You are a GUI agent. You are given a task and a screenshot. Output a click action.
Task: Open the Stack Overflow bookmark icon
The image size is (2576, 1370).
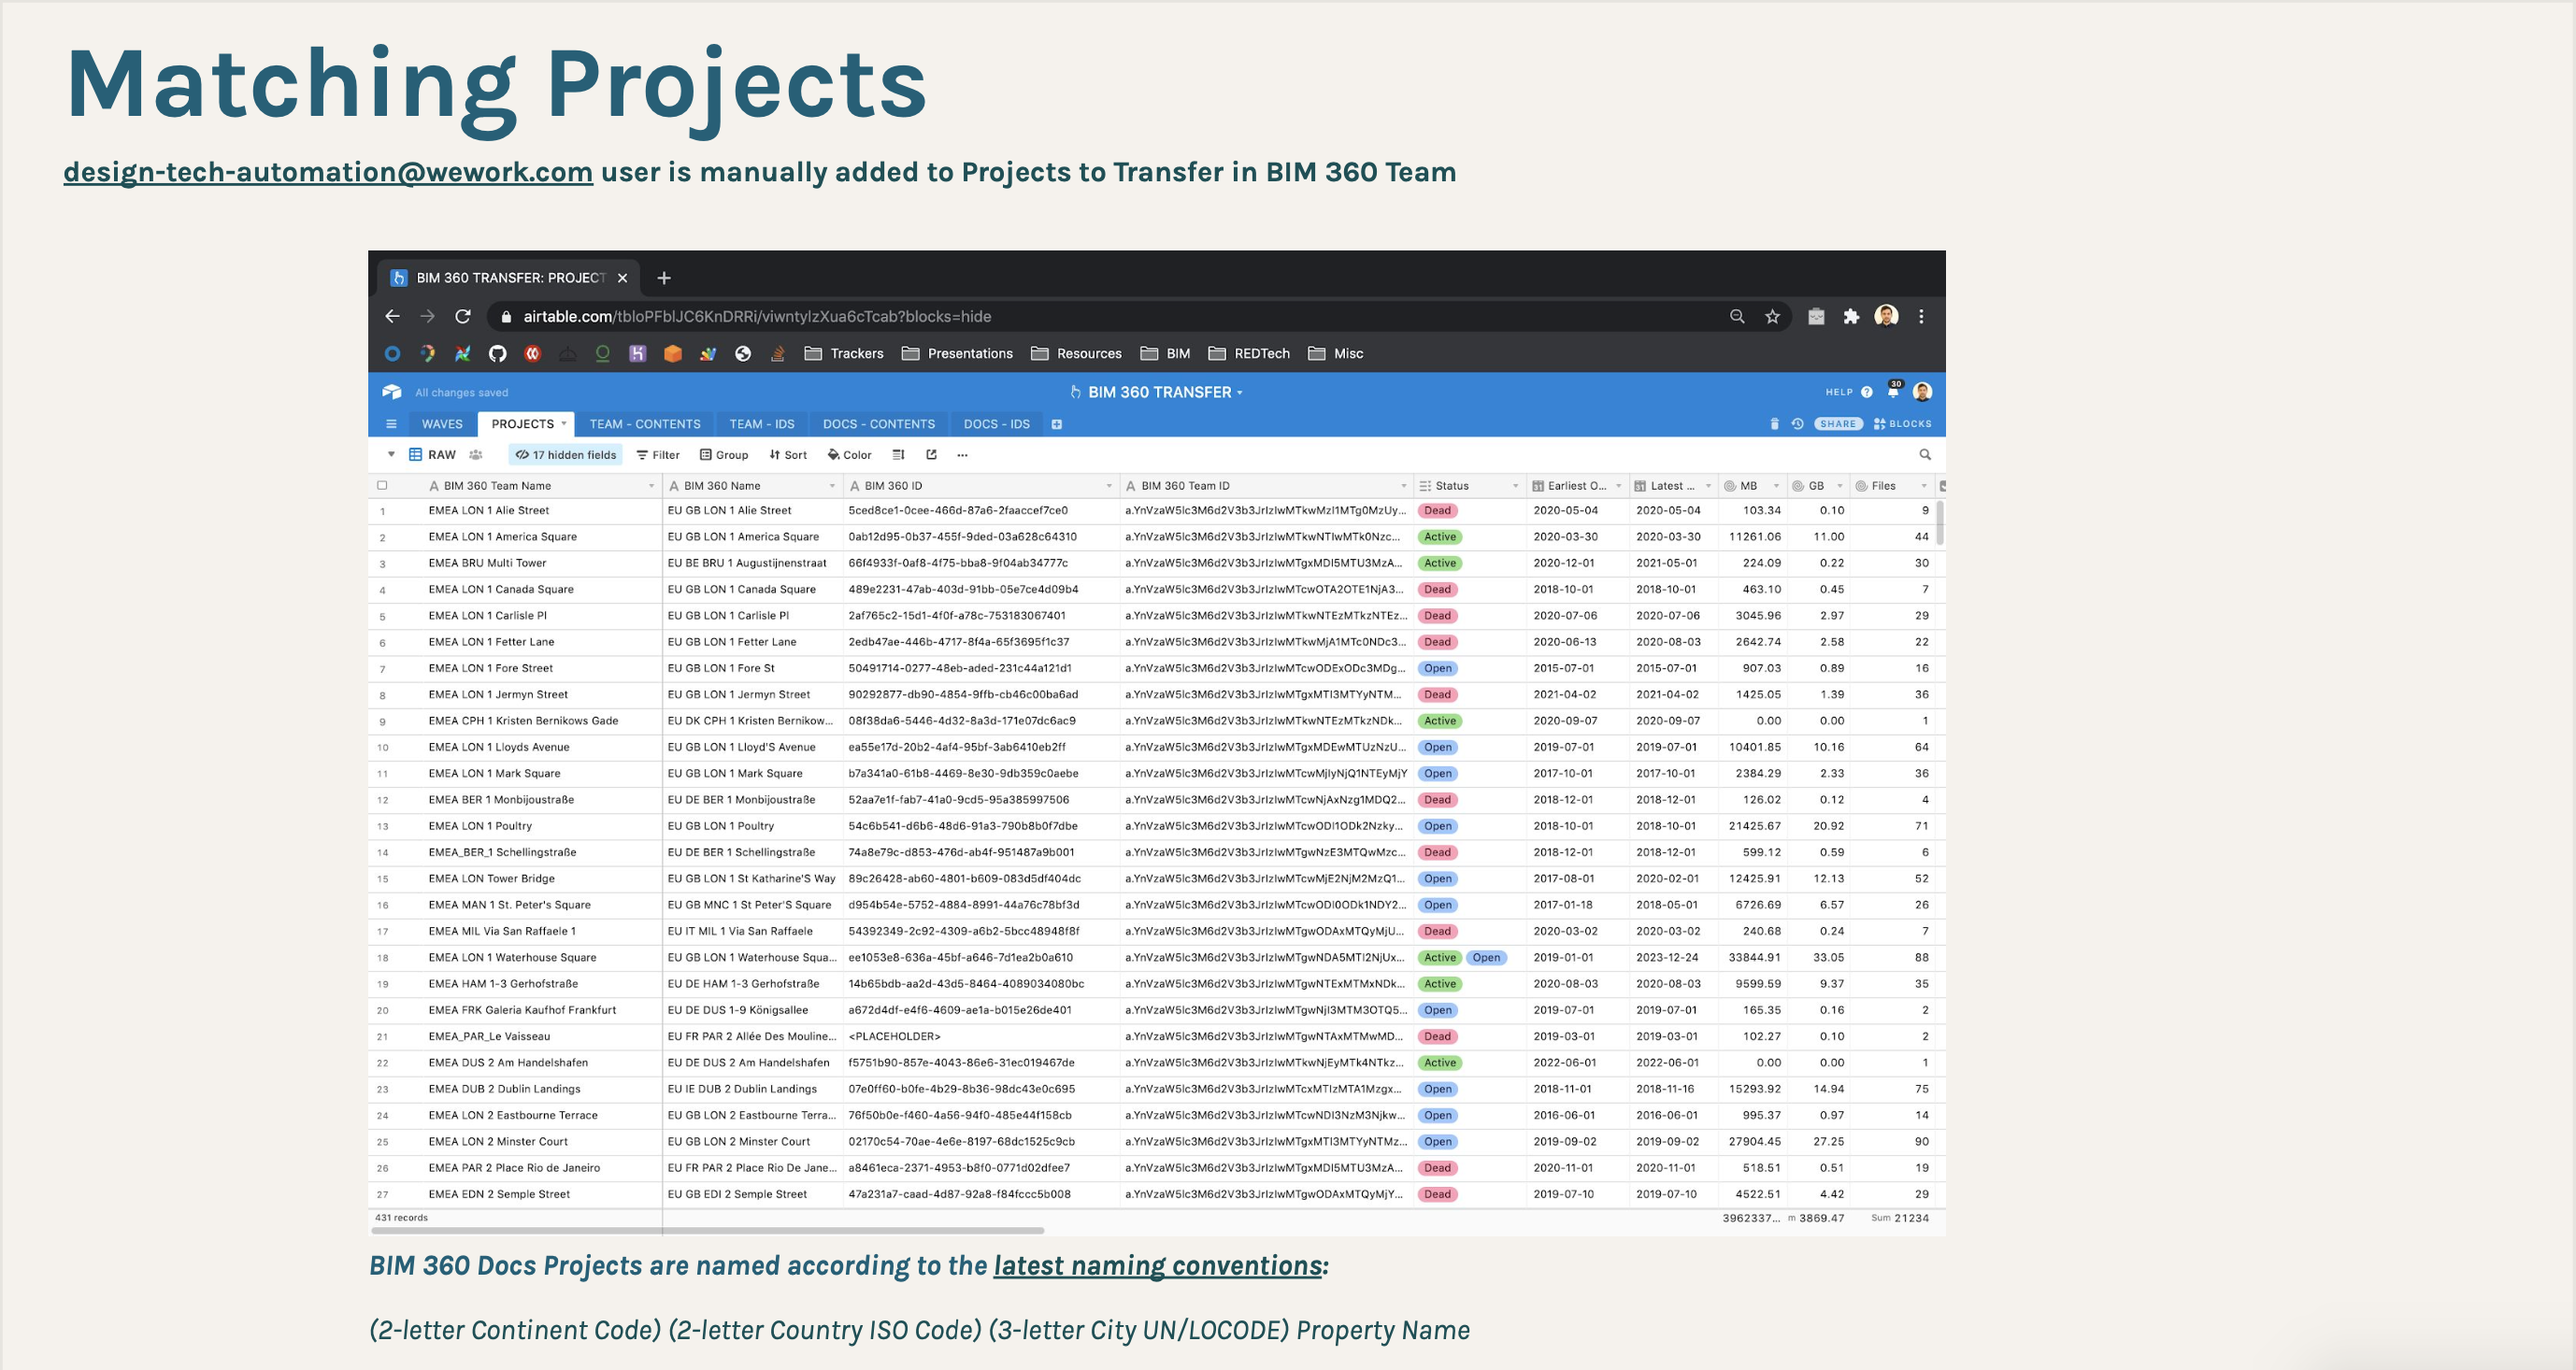pyautogui.click(x=777, y=353)
